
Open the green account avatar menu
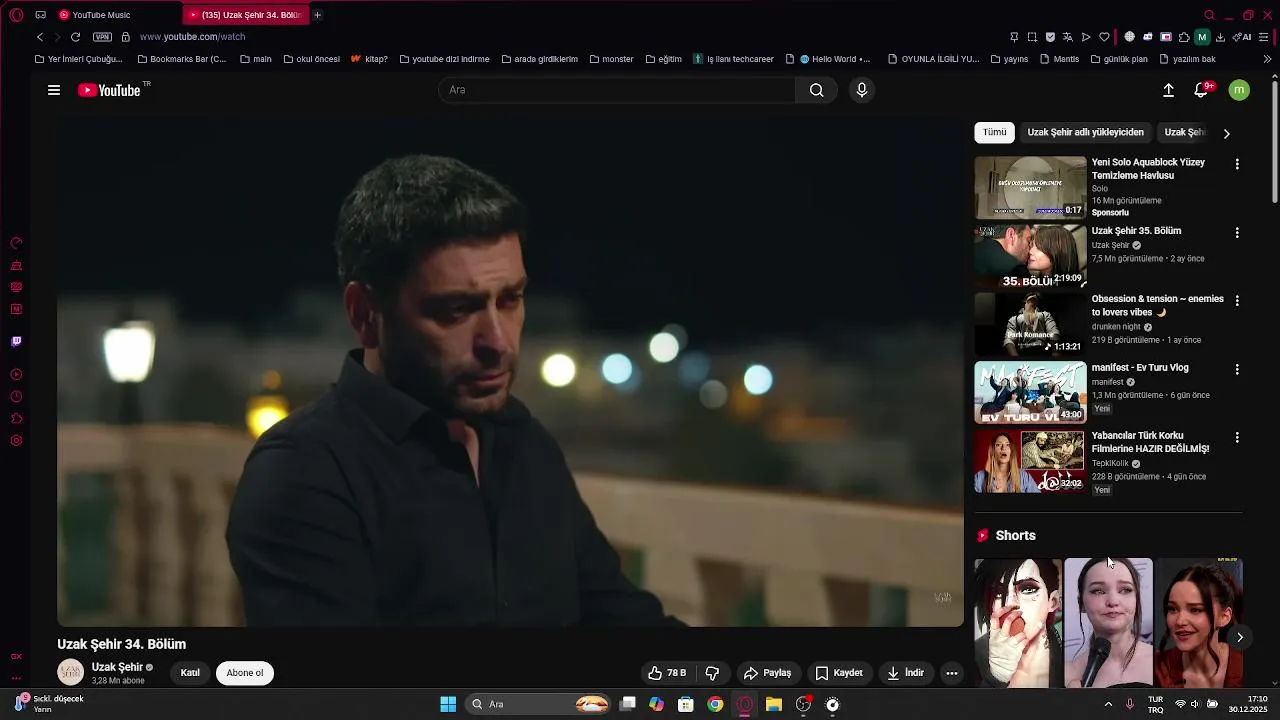pos(1239,90)
